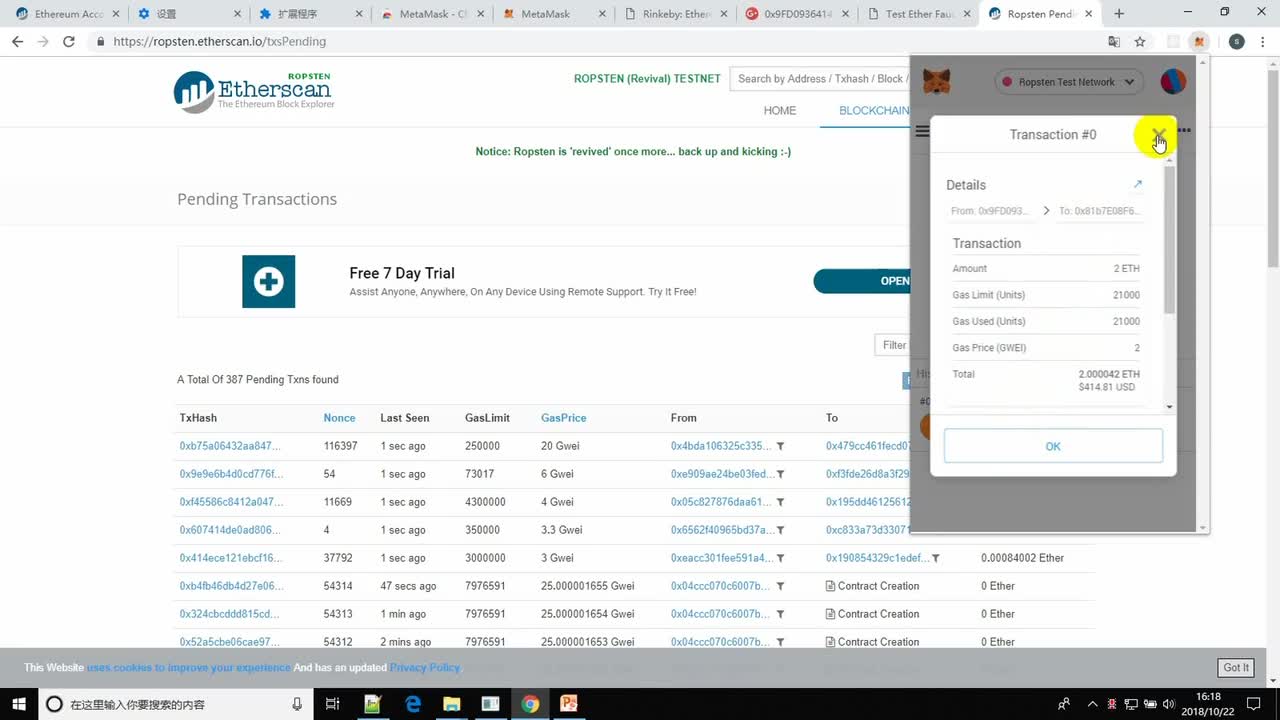Viewport: 1280px width, 720px height.
Task: Open the BLOCKCHAIN menu item
Action: 874,111
